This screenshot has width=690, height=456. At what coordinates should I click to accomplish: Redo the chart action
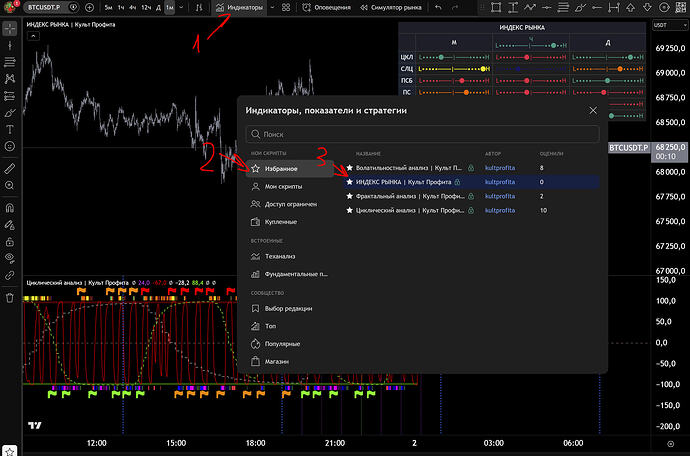[x=455, y=7]
